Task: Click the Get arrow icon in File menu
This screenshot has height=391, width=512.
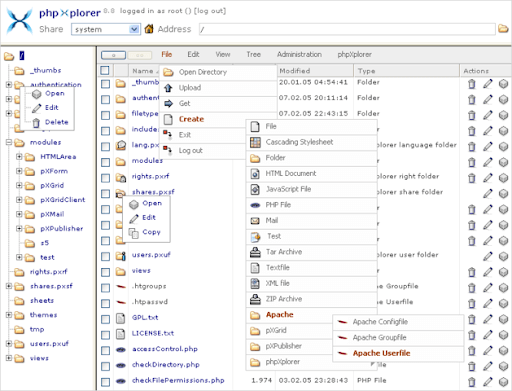Action: click(x=168, y=103)
